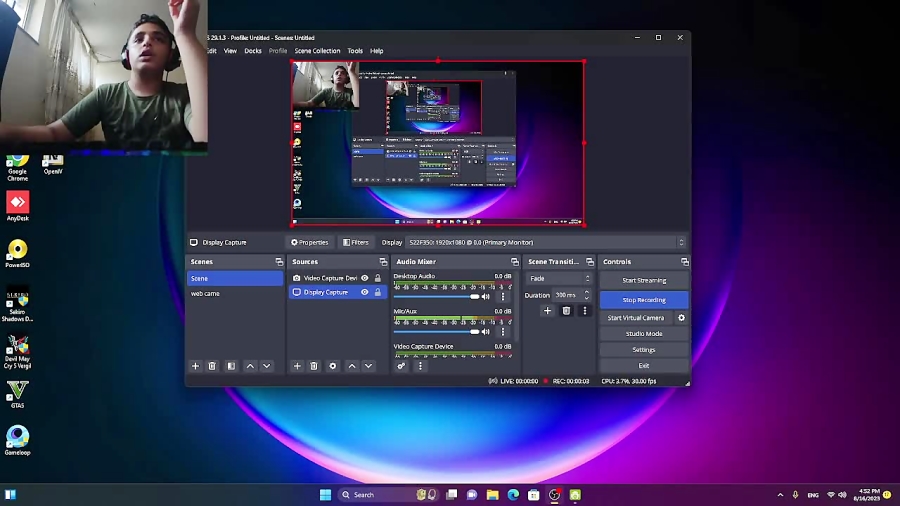The width and height of the screenshot is (900, 506).
Task: Pop out the Controls dock
Action: (685, 262)
